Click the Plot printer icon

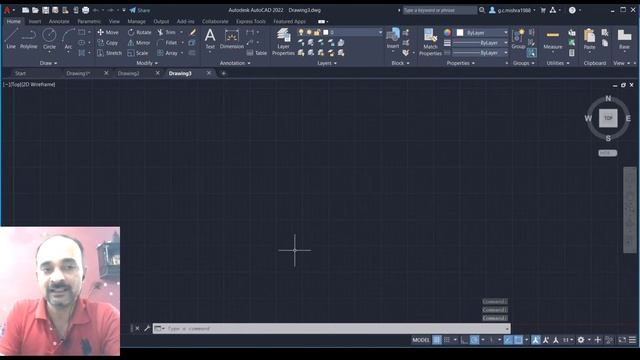tap(85, 10)
